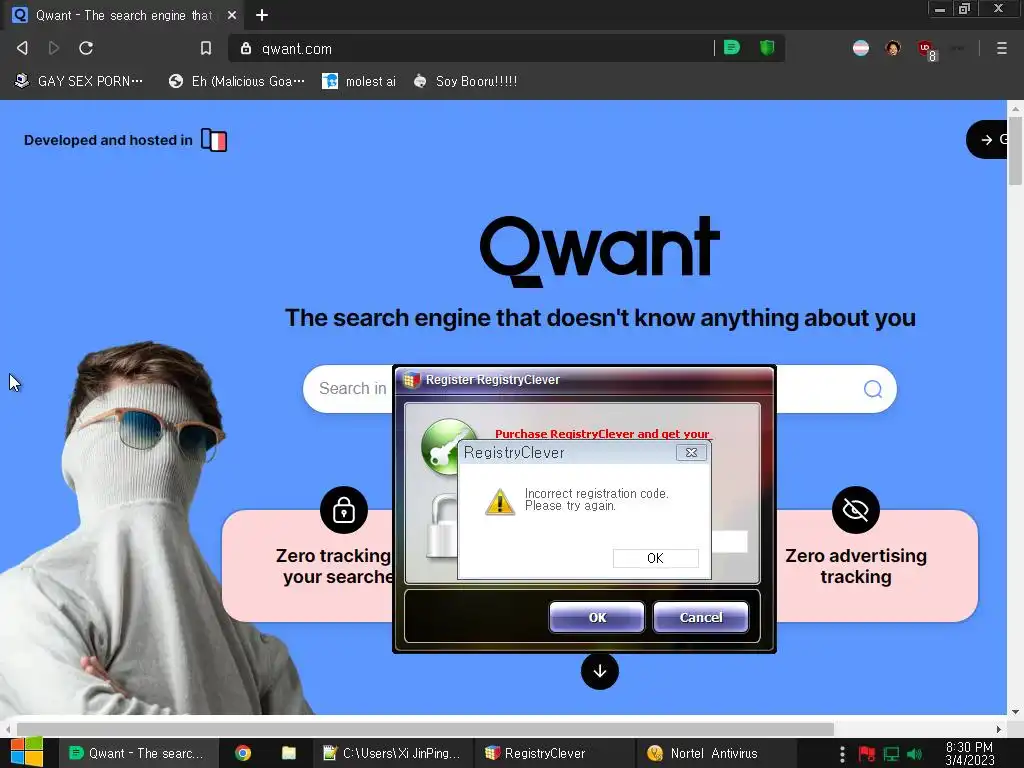Screen dimensions: 1024x768
Task: Open a new browser tab
Action: 262,15
